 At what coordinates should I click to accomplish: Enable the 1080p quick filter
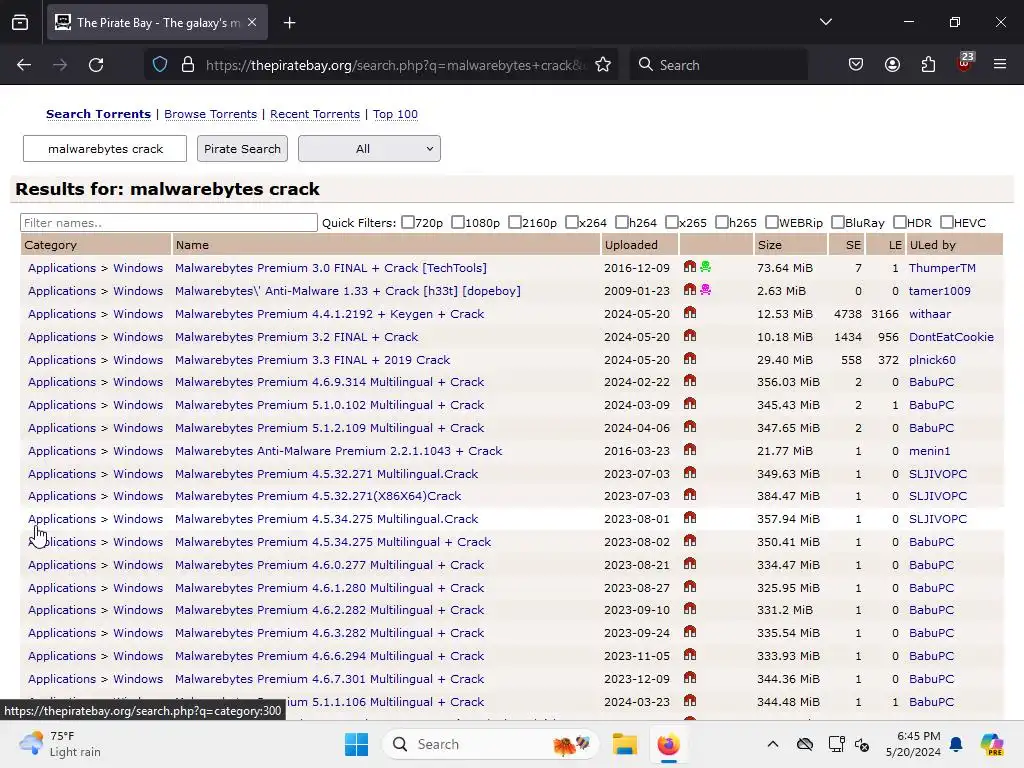458,222
